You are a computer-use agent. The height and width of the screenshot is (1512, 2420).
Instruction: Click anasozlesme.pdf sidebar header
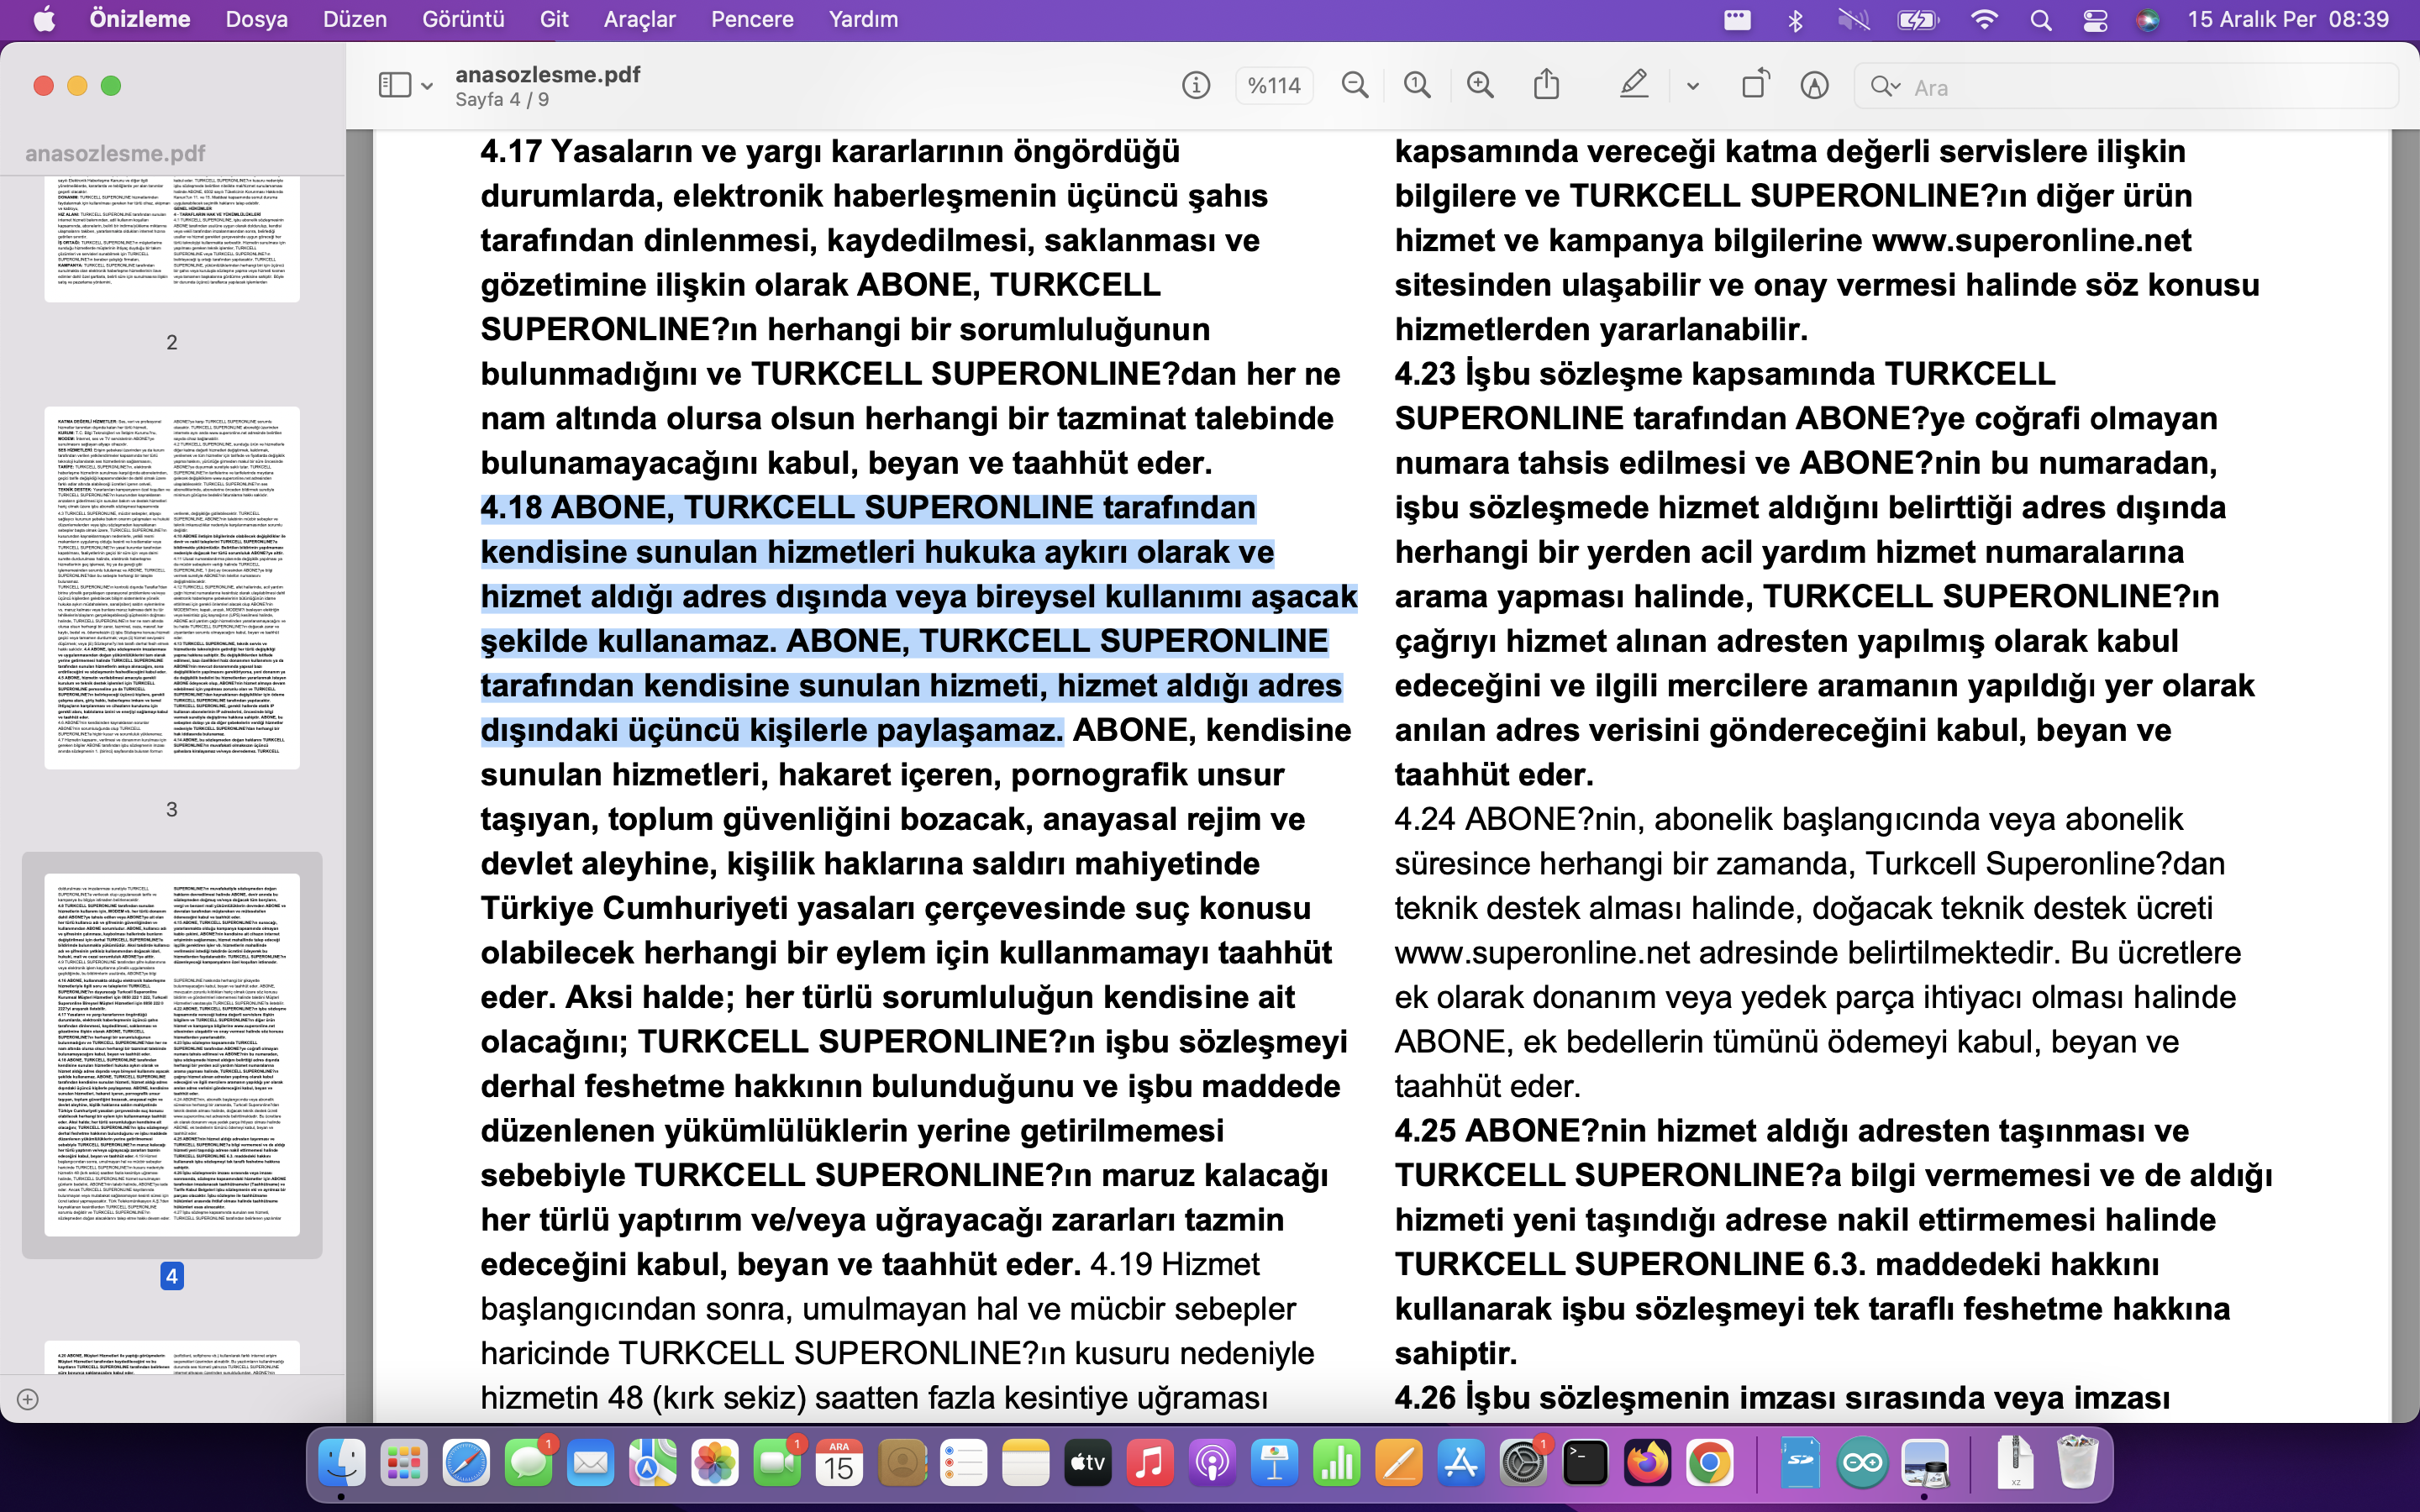pyautogui.click(x=115, y=153)
